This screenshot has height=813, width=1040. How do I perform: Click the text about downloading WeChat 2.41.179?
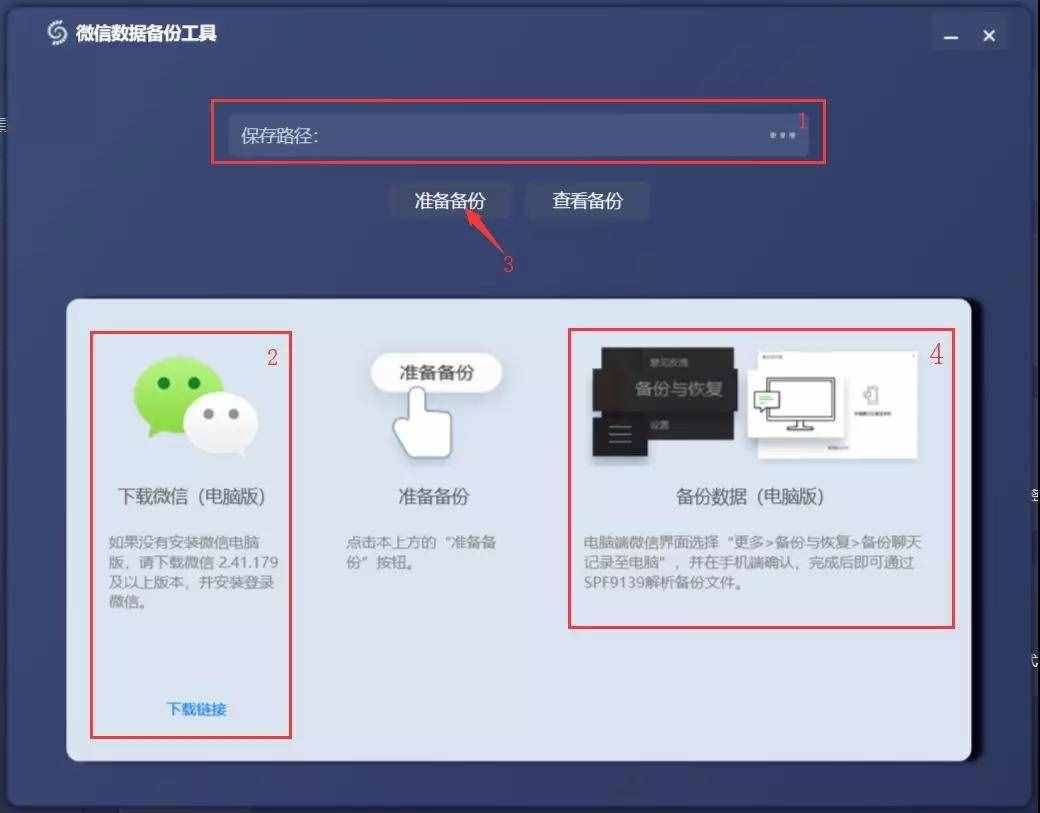(x=193, y=572)
